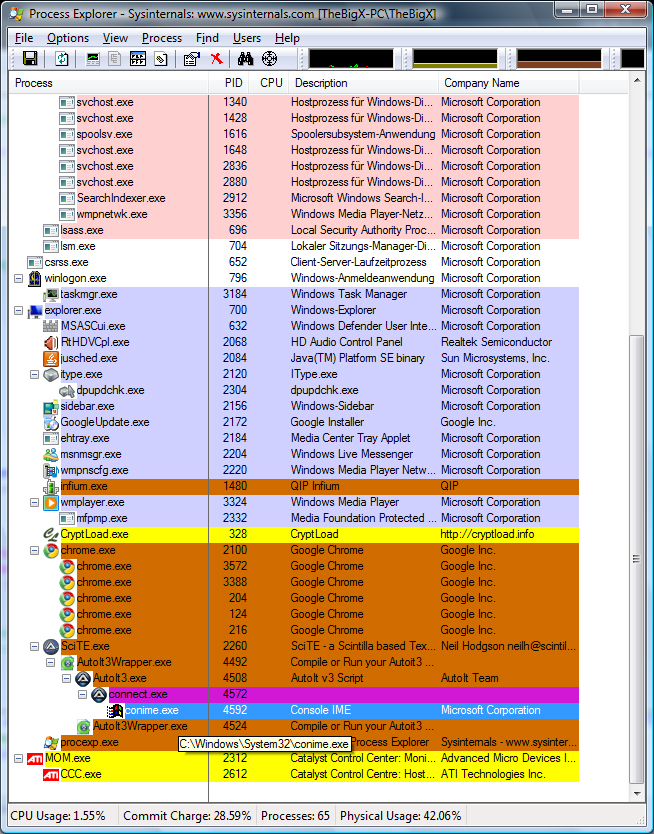The width and height of the screenshot is (654, 834).
Task: Click the ATI icon beside CCC.exe
Action: coord(51,774)
